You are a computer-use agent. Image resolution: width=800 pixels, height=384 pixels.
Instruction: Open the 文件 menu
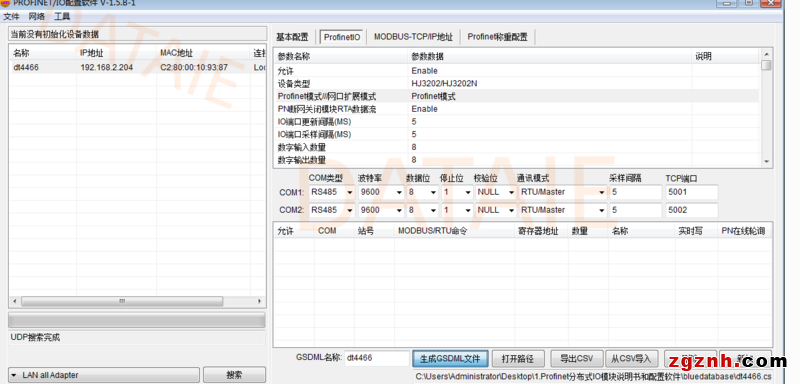point(11,16)
